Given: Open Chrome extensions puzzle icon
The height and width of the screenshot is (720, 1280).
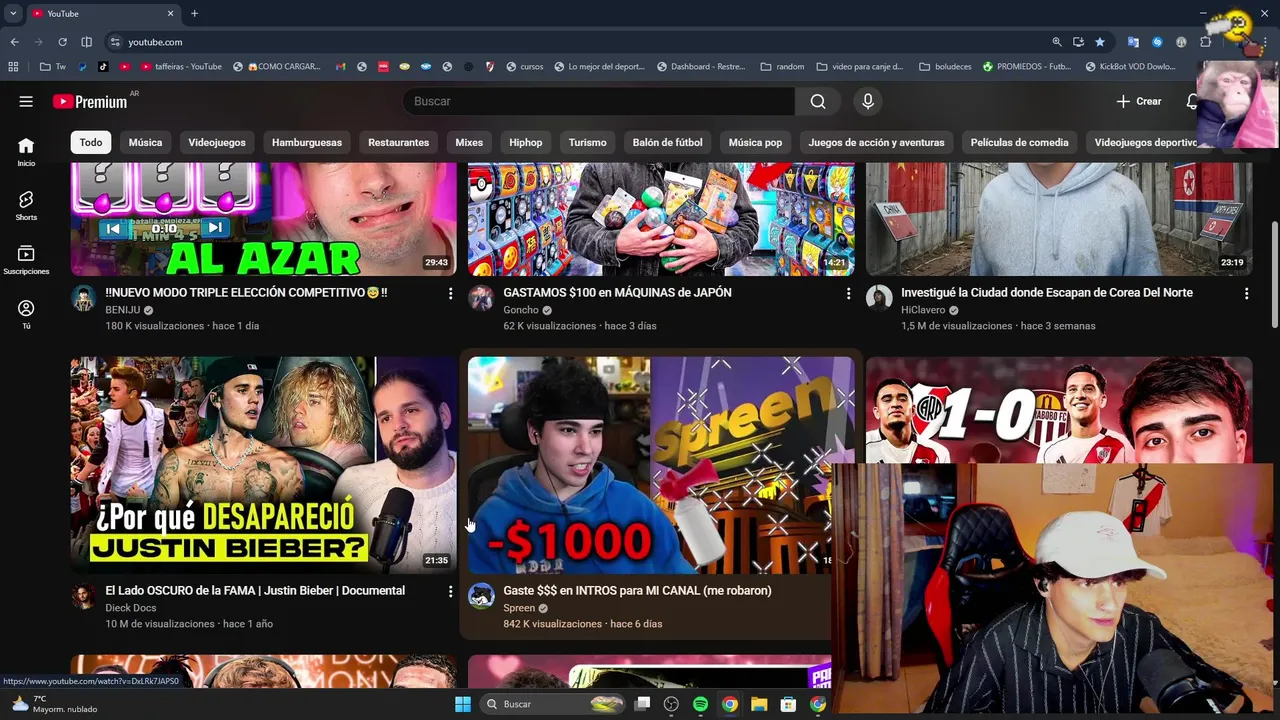Looking at the screenshot, I should click(1206, 42).
